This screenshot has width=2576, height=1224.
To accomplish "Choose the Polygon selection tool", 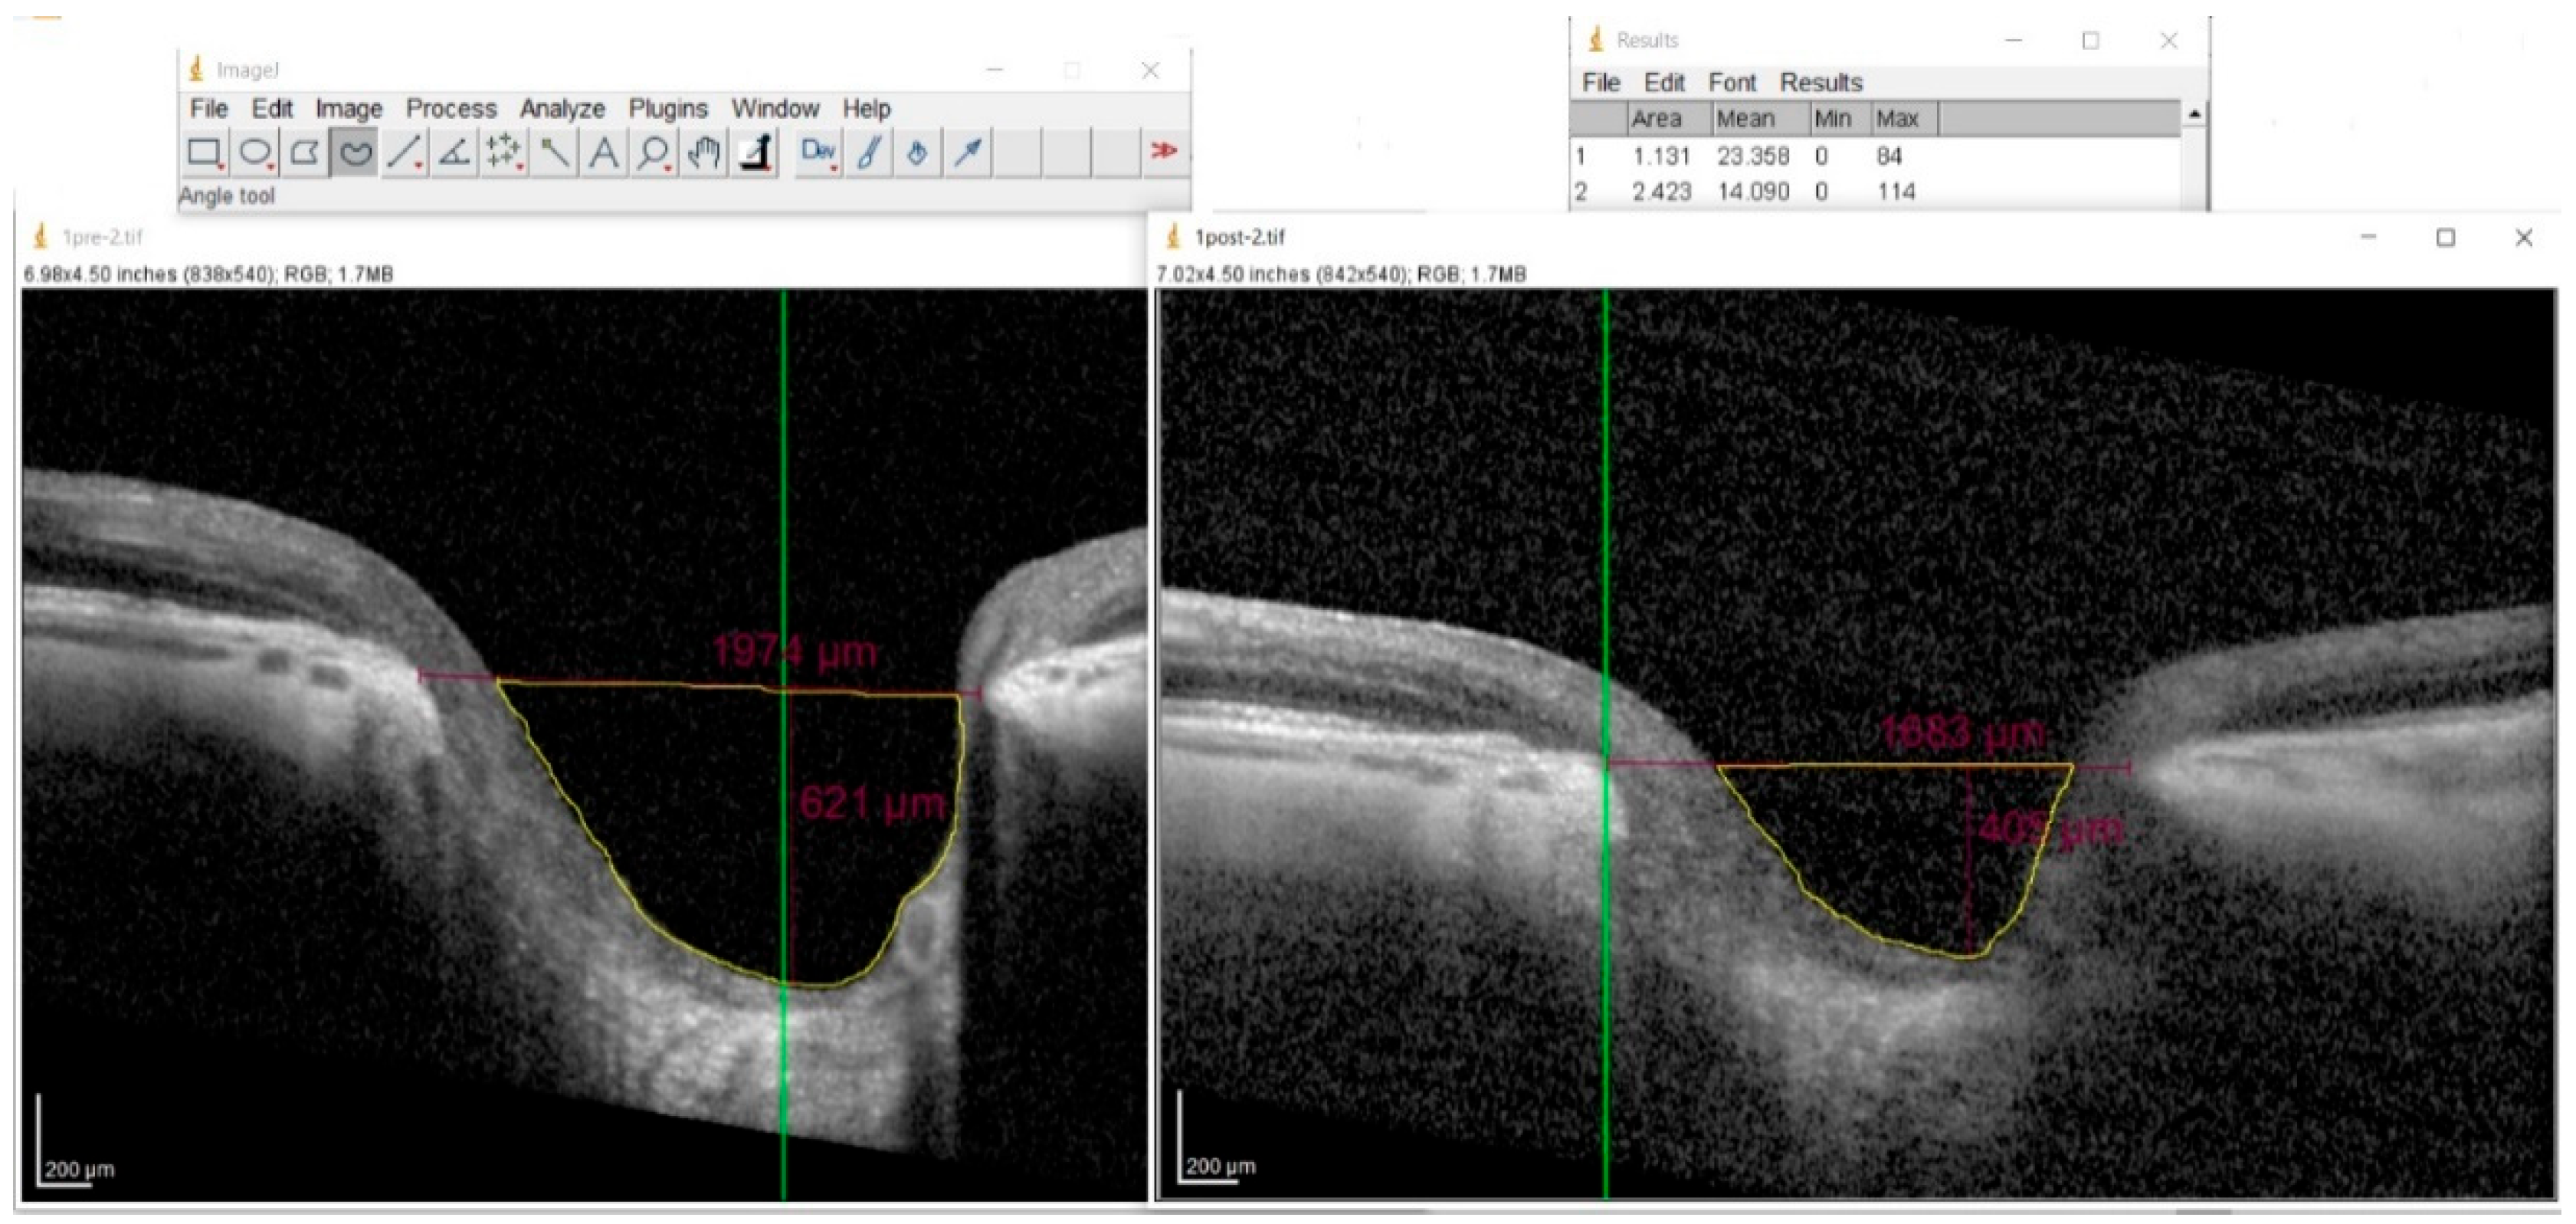I will click(x=304, y=152).
